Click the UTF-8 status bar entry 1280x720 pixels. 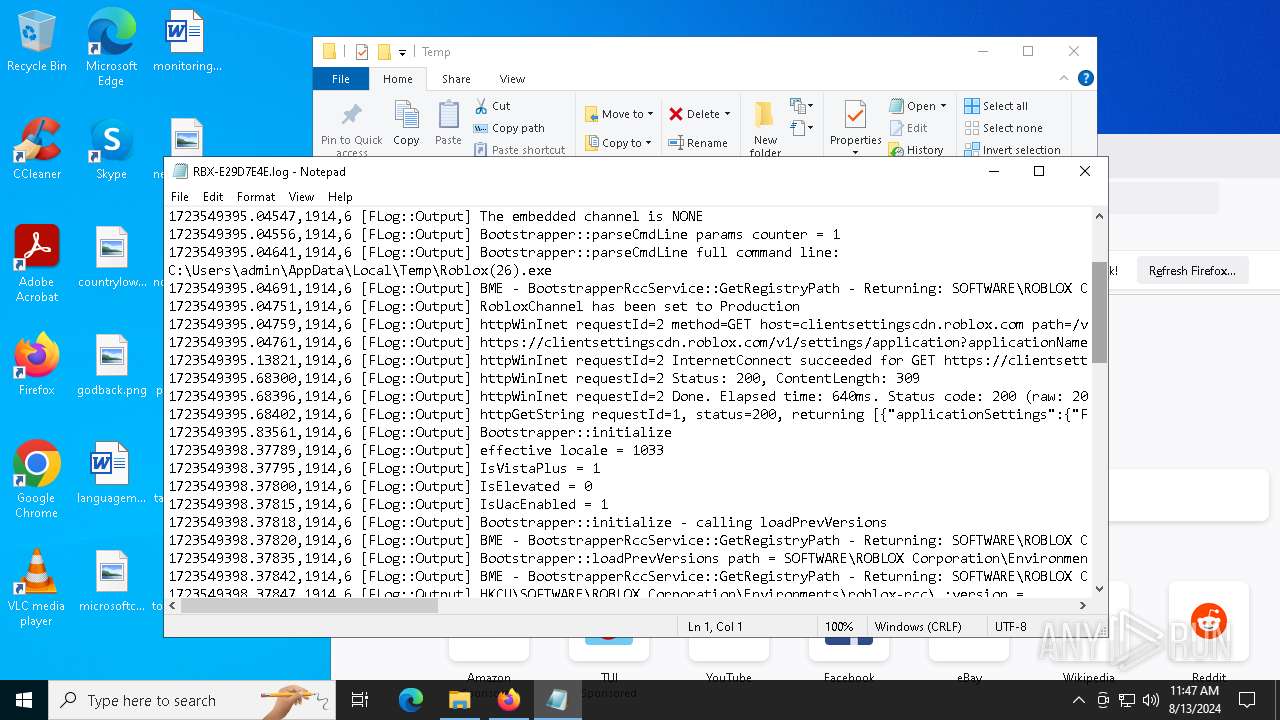coord(1011,627)
